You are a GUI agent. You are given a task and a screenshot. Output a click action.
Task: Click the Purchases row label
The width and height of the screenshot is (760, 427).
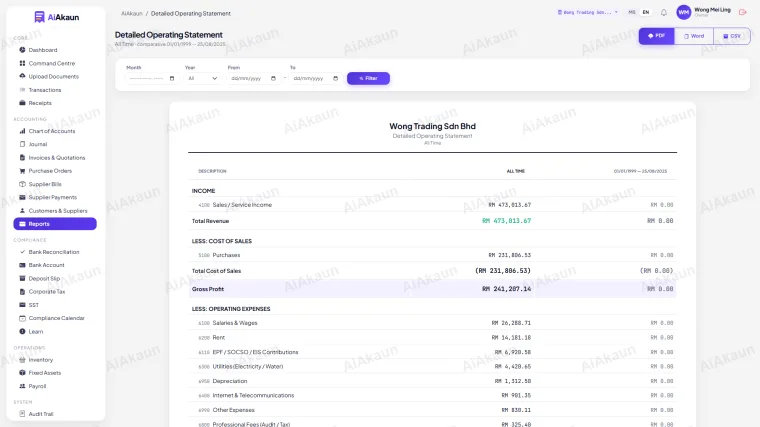(x=226, y=255)
